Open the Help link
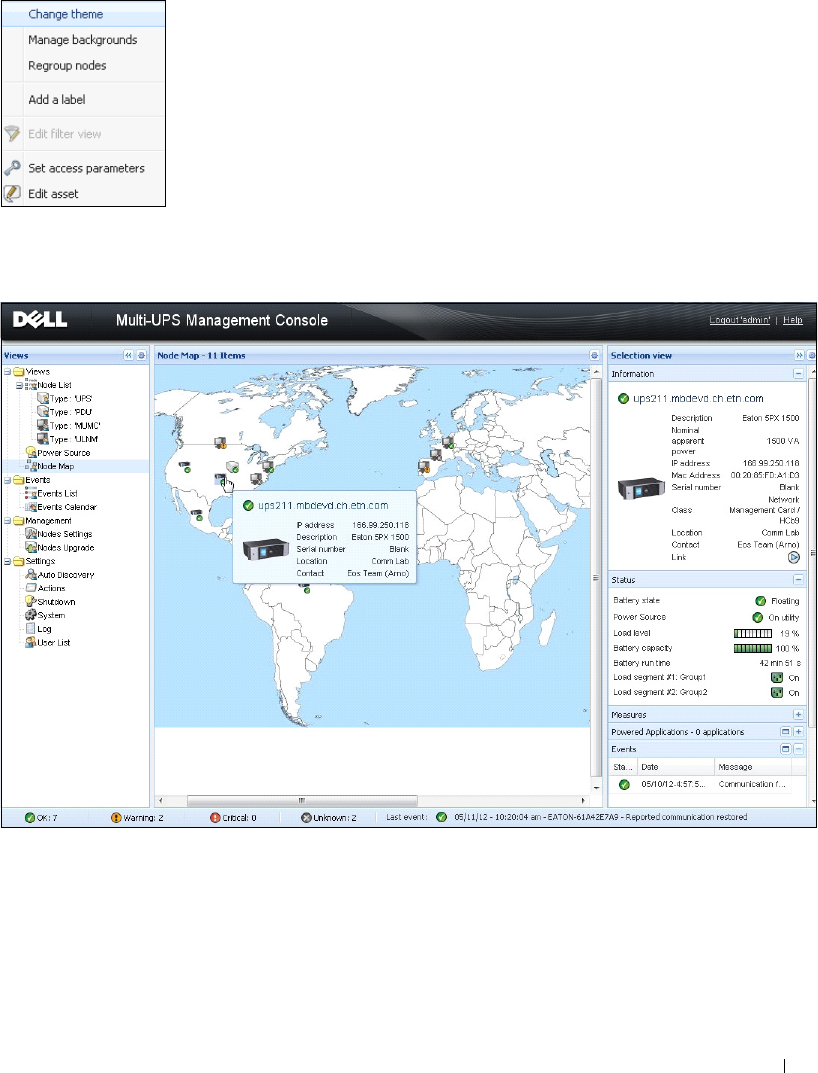This screenshot has height=1073, width=818. click(793, 320)
